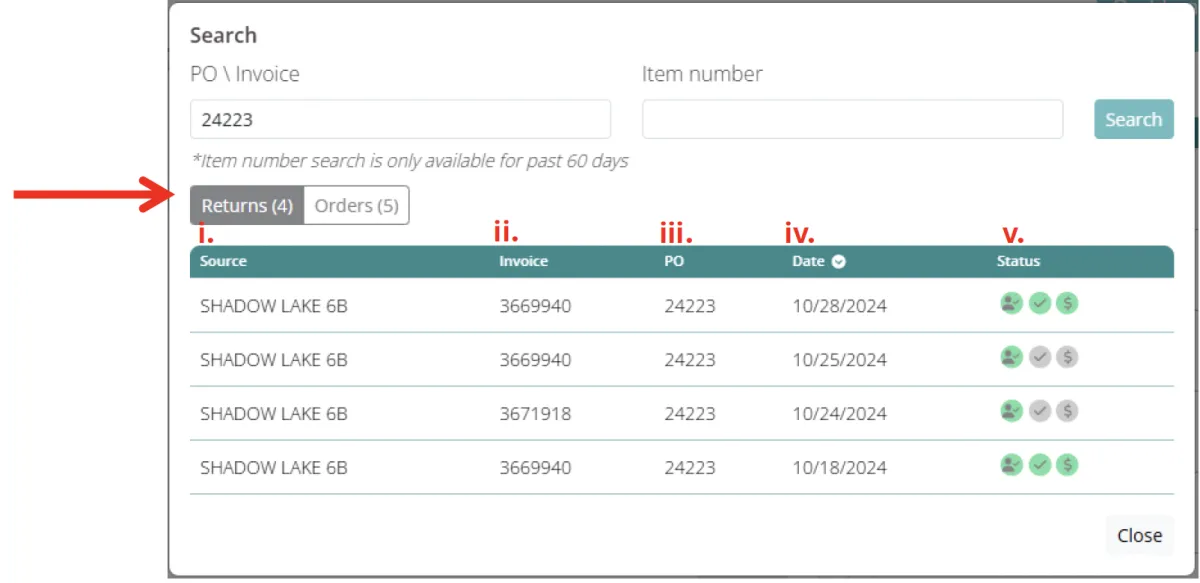The width and height of the screenshot is (1200, 583).
Task: Click the checkmark icon for the 10/28/2024 return
Action: click(x=1040, y=304)
